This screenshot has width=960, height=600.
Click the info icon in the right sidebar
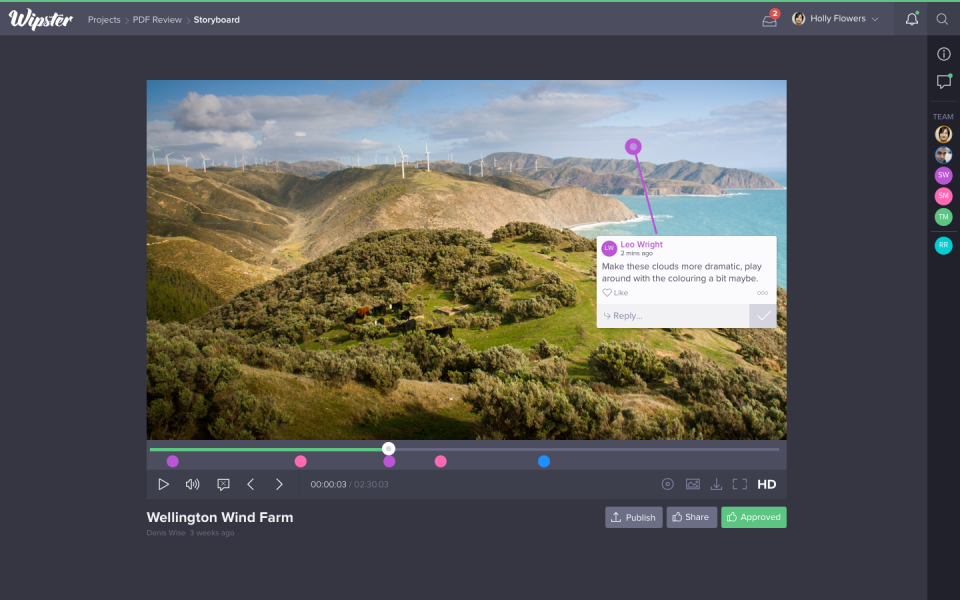pos(942,54)
